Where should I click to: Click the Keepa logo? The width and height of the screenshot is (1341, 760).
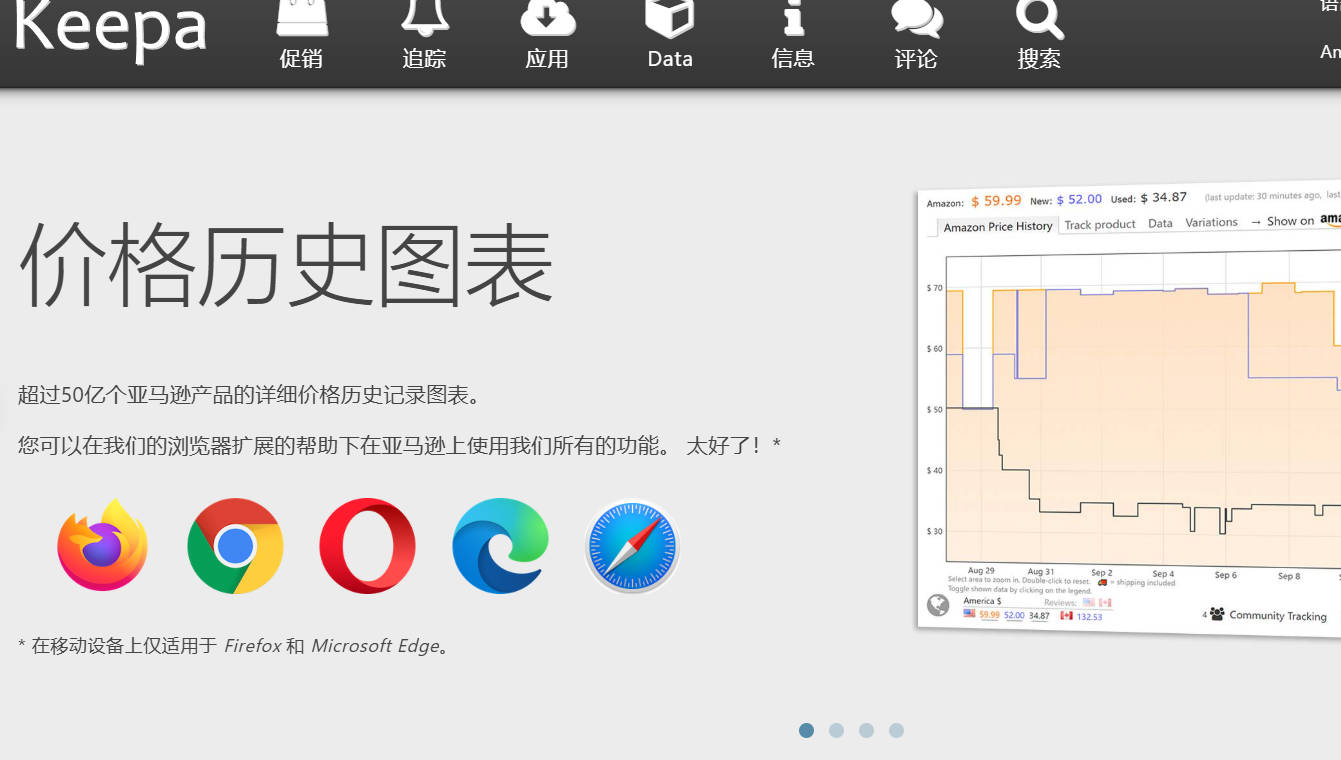pos(110,32)
